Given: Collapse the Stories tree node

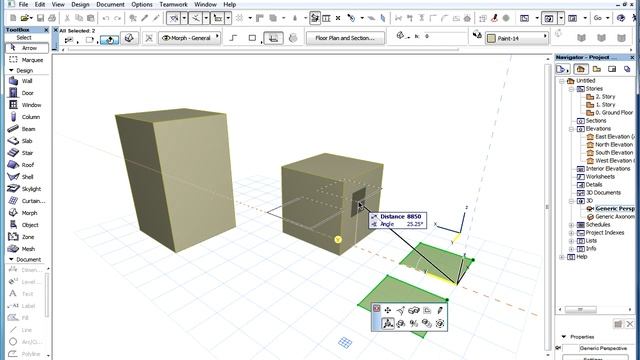Looking at the screenshot, I should [x=571, y=89].
